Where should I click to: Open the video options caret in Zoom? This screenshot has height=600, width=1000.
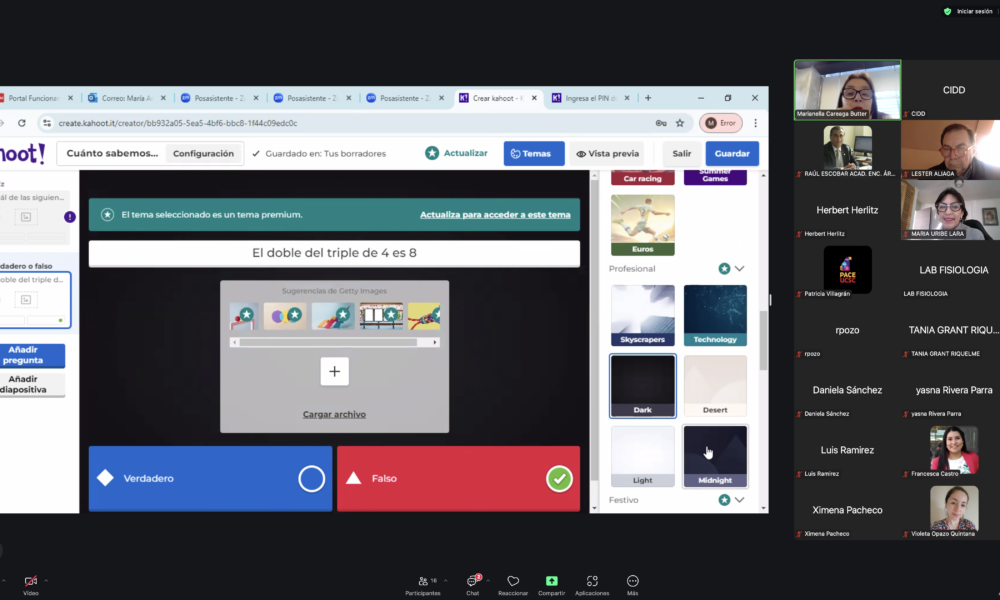coord(46,580)
